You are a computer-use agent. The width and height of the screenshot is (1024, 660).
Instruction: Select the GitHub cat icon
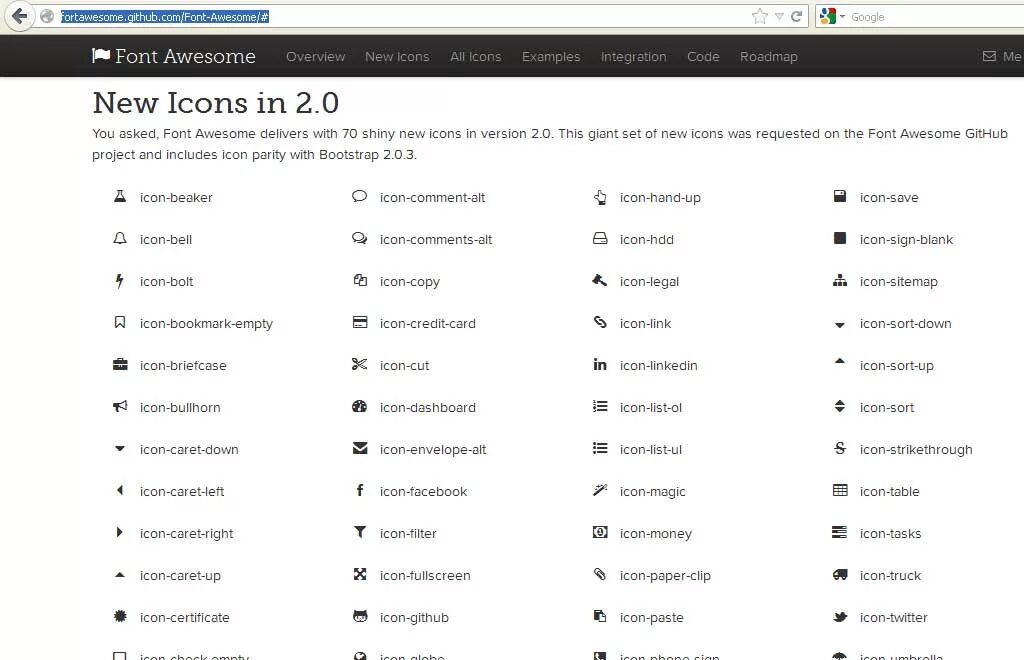[360, 616]
